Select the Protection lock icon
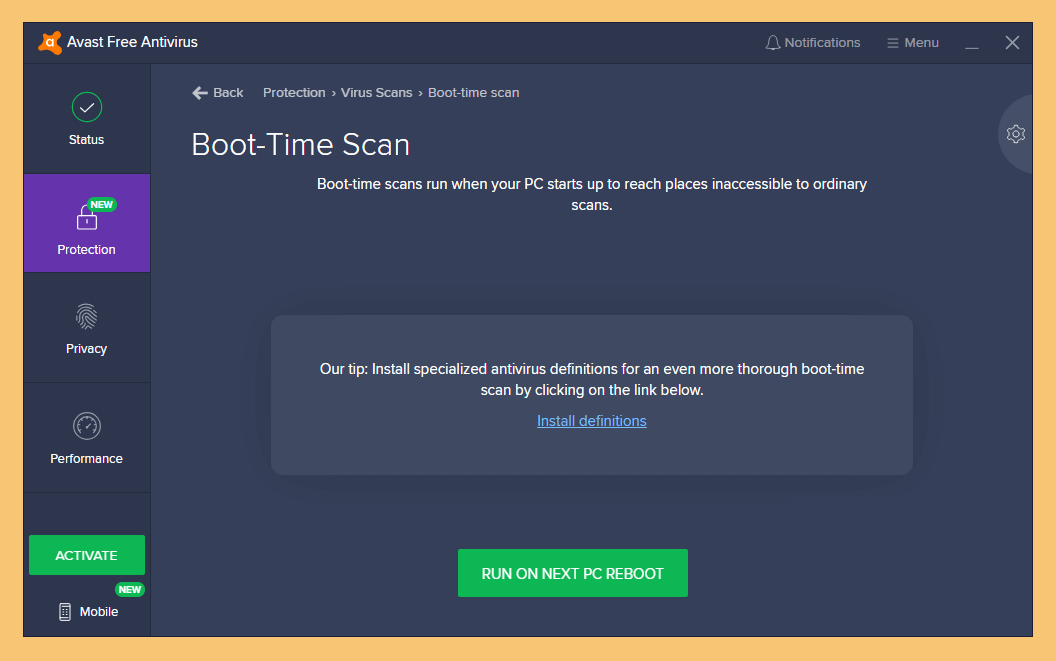The height and width of the screenshot is (661, 1056). click(87, 218)
